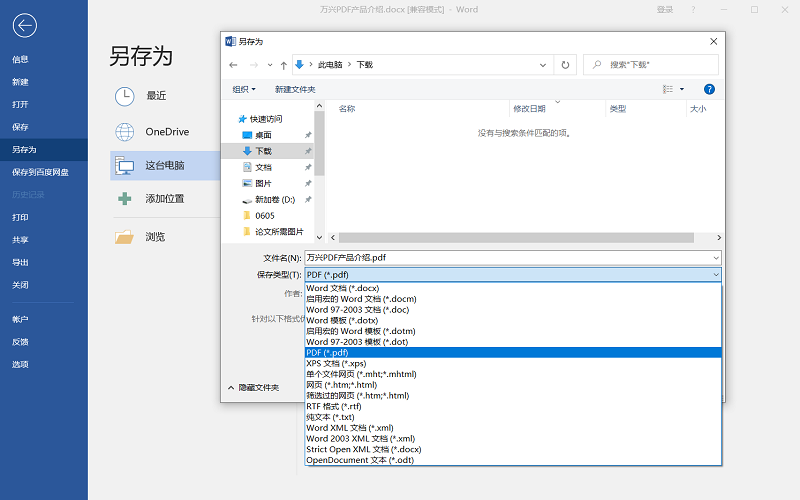Open the Organize dropdown menu
This screenshot has height=500, width=800.
[x=244, y=89]
